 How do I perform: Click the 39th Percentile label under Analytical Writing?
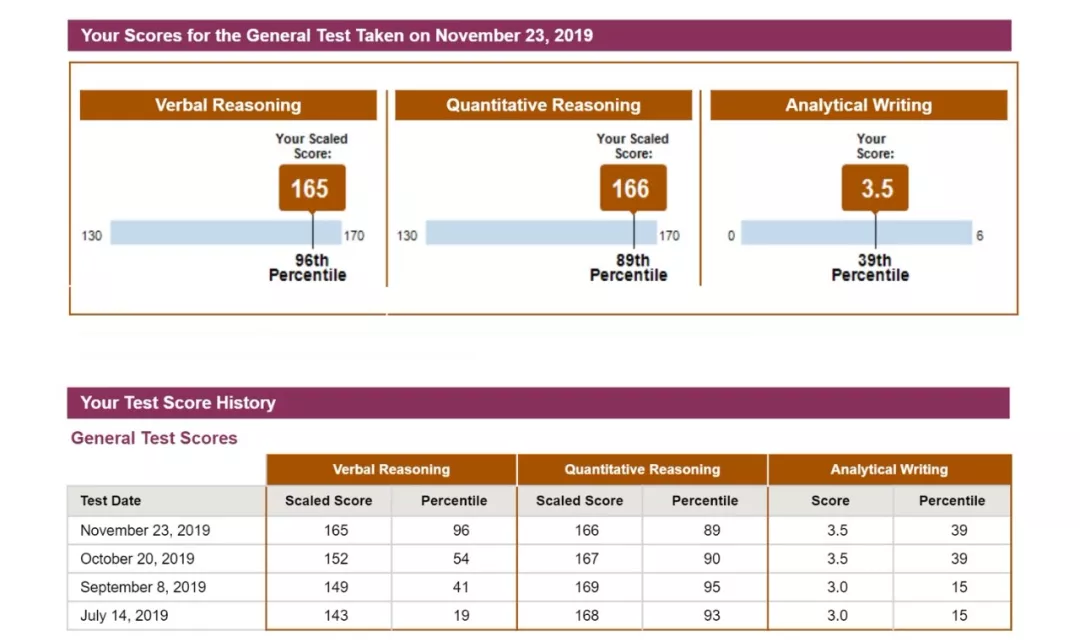(x=870, y=268)
